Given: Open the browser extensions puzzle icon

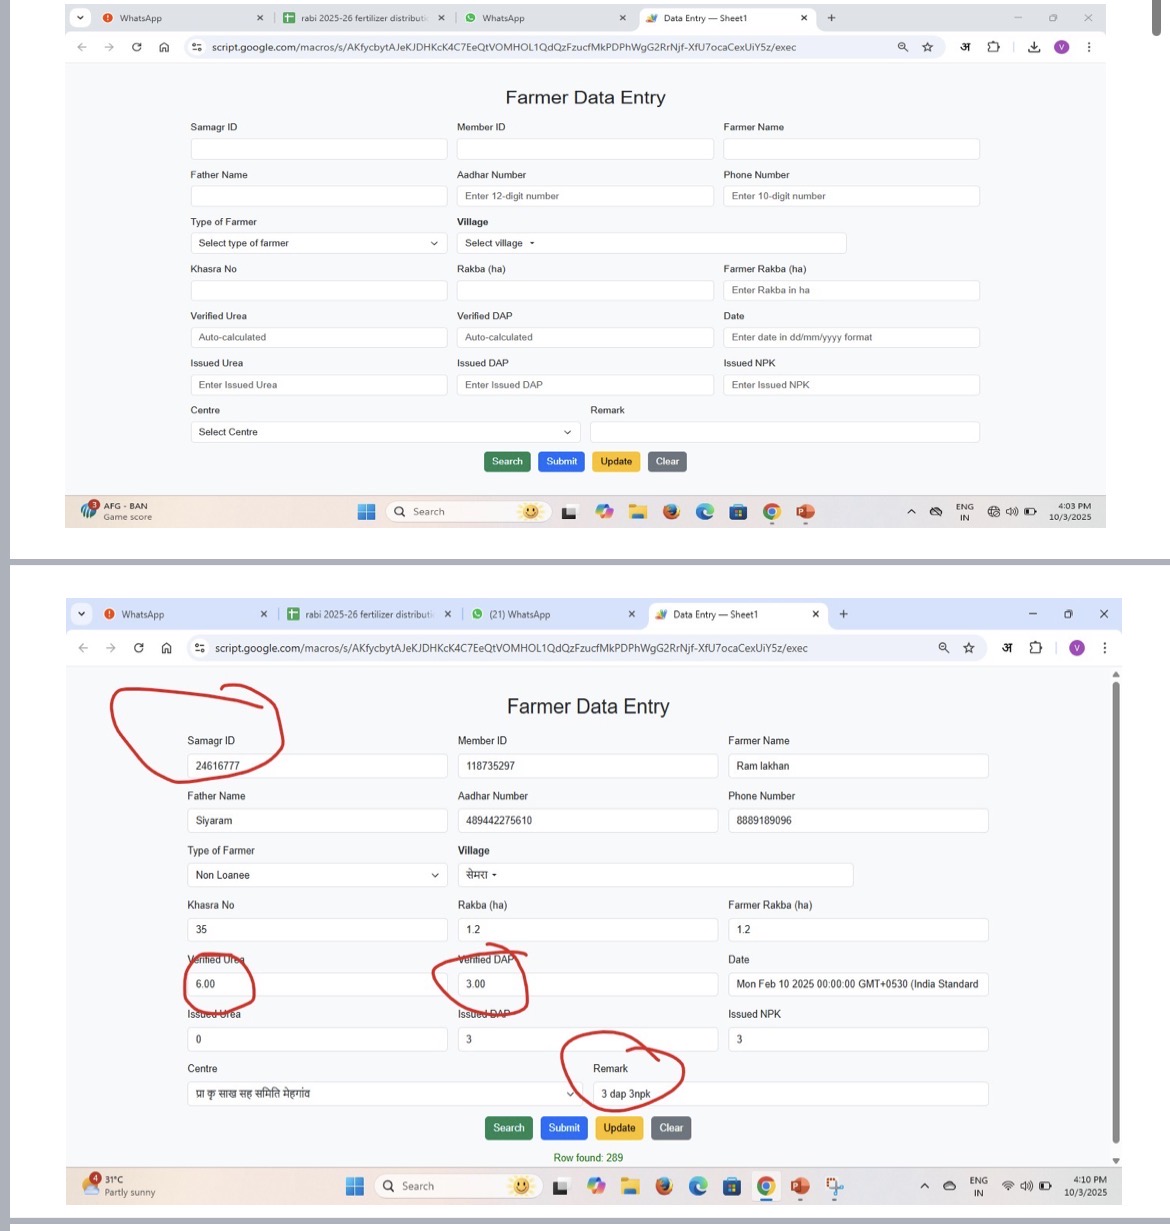Looking at the screenshot, I should tap(993, 47).
